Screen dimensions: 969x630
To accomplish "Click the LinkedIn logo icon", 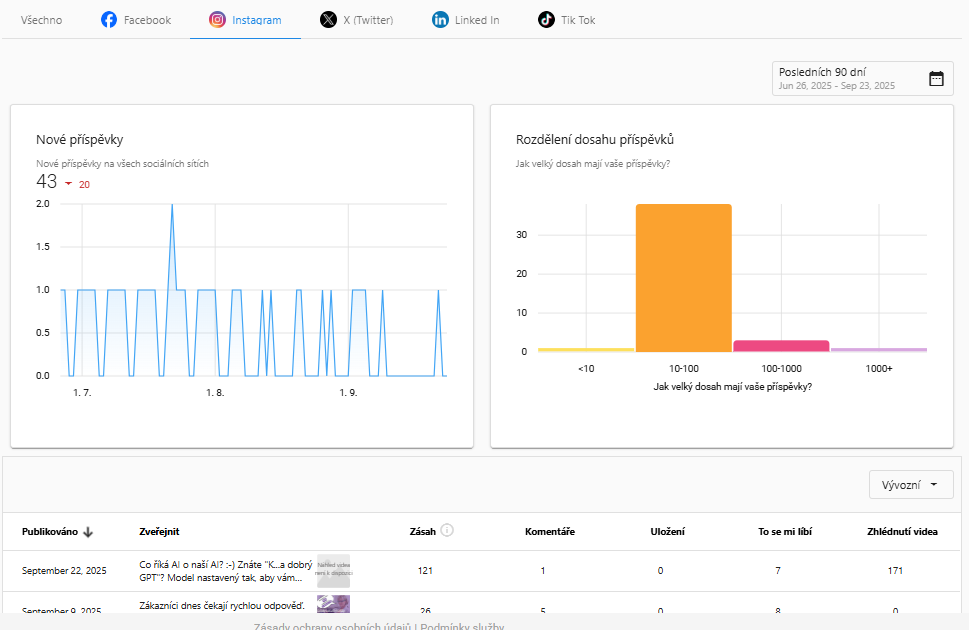I will (440, 20).
